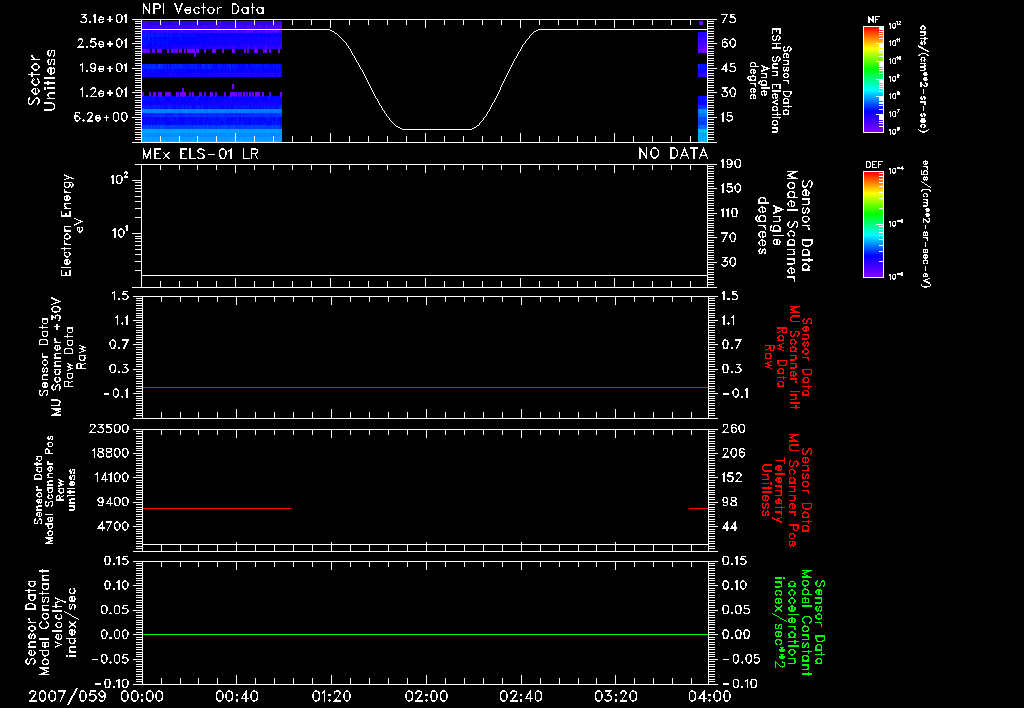Click the red MU Scanner Pos Telemetry axis title
Viewport: 1024px width, 708px height.
788,490
